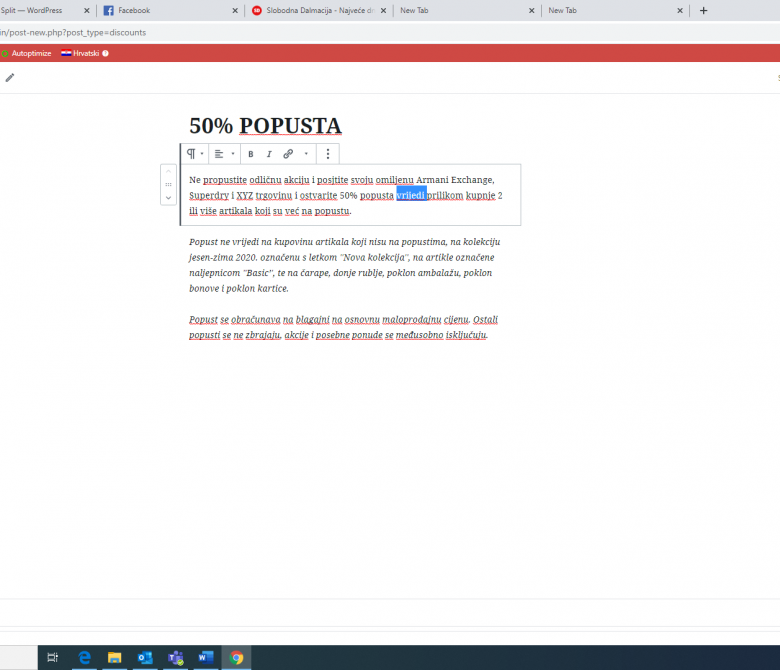Open block options three-dot menu
The width and height of the screenshot is (780, 670).
328,154
